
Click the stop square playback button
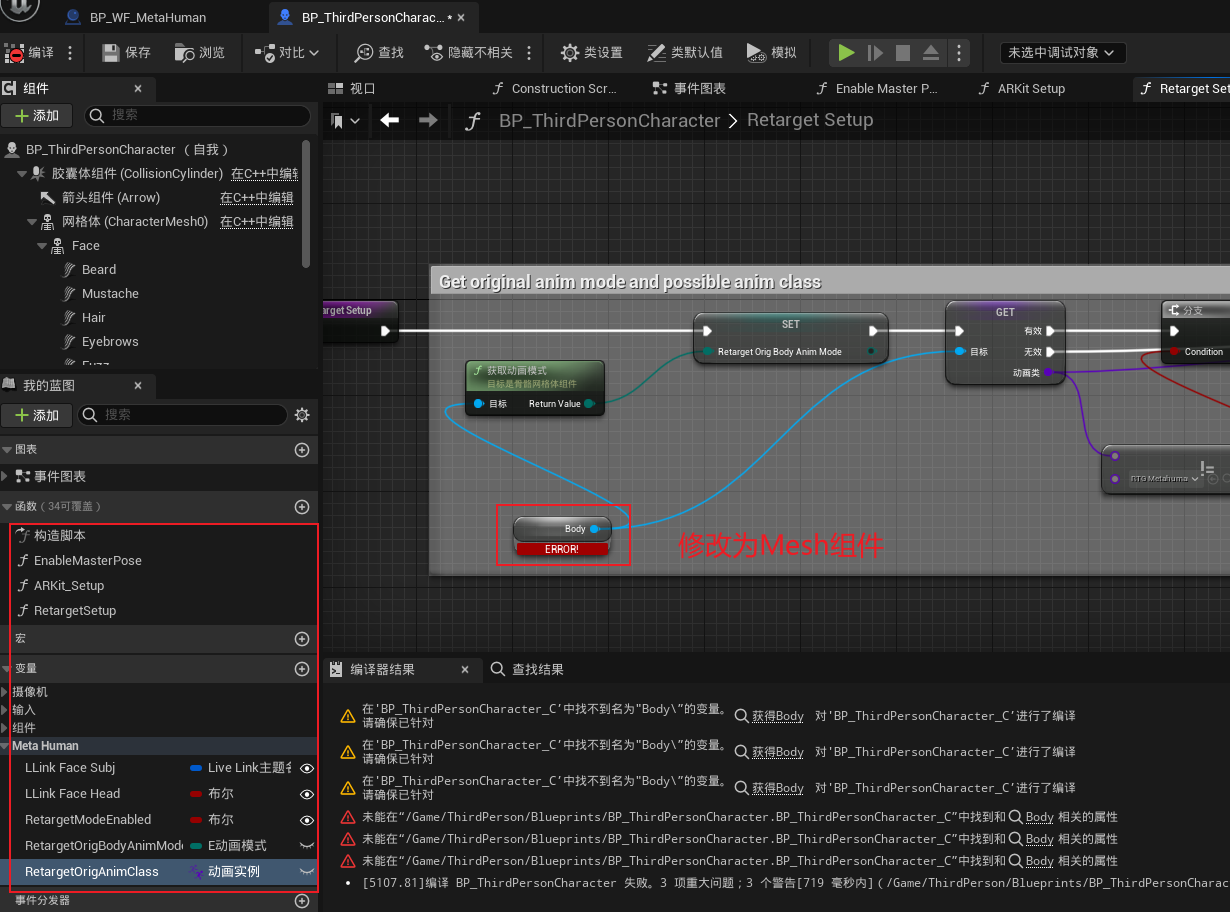903,53
